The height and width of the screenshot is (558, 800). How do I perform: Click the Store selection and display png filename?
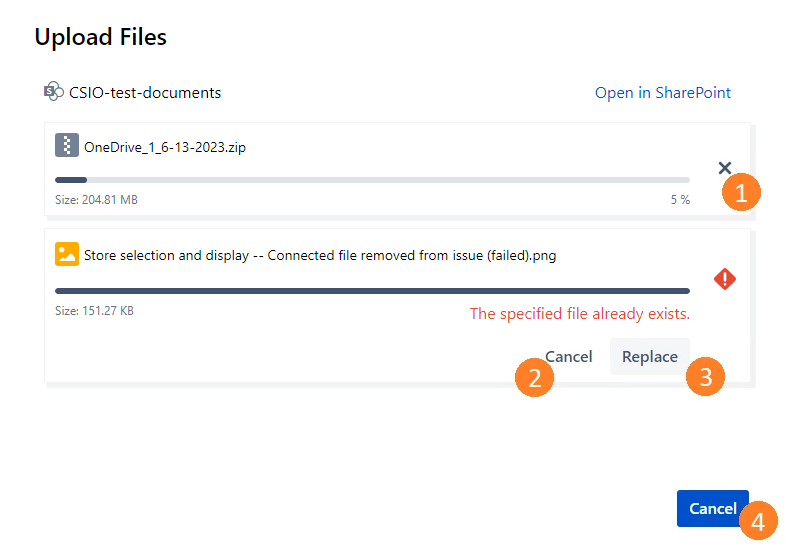[320, 255]
